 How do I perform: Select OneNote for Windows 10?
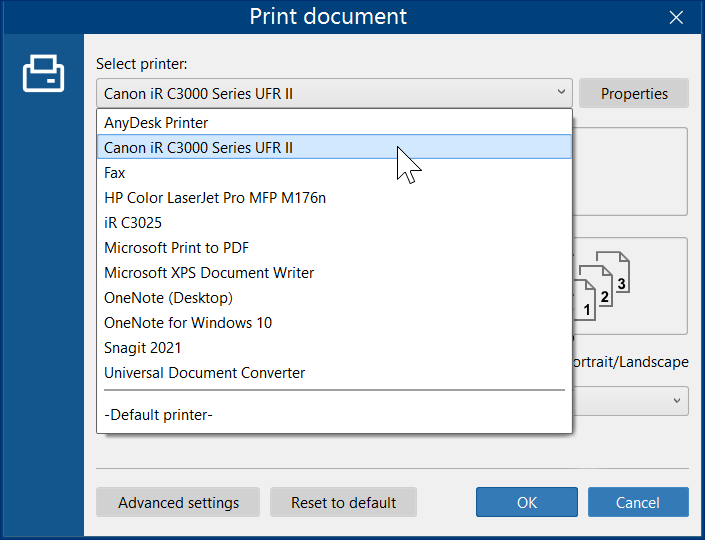tap(334, 323)
